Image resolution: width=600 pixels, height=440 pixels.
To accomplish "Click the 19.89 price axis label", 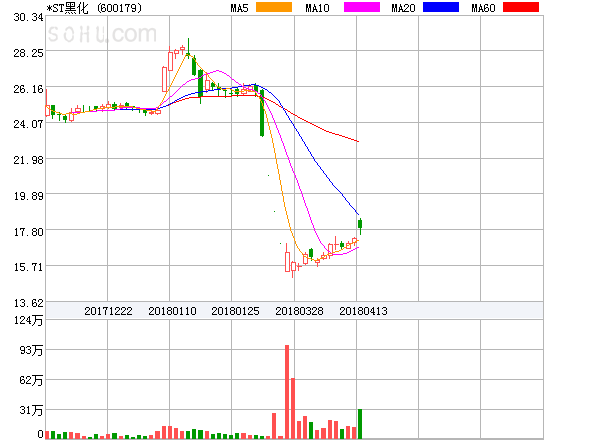I will pyautogui.click(x=28, y=196).
